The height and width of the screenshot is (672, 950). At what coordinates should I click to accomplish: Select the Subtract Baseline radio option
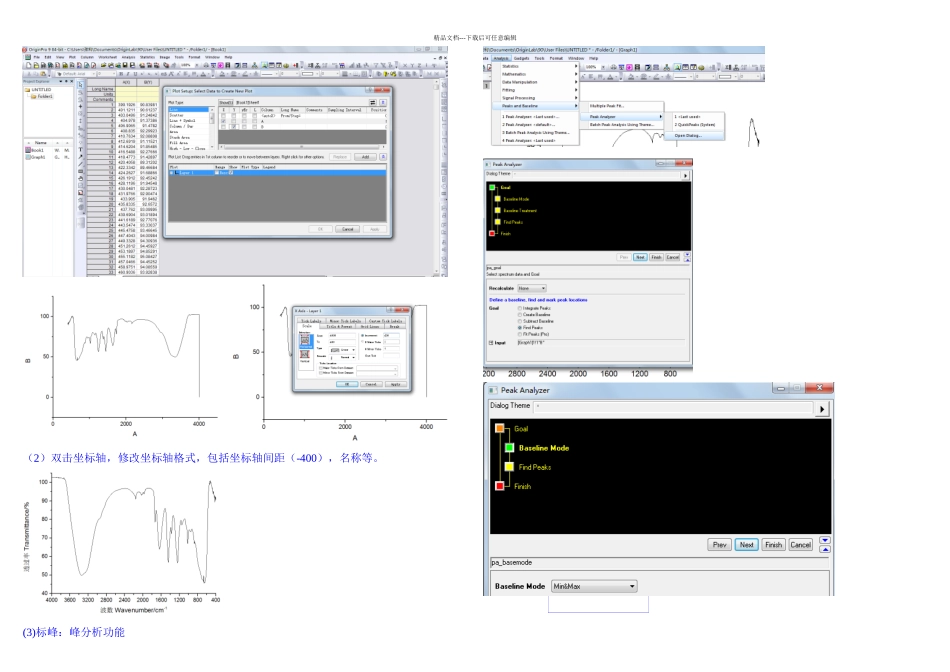[519, 321]
